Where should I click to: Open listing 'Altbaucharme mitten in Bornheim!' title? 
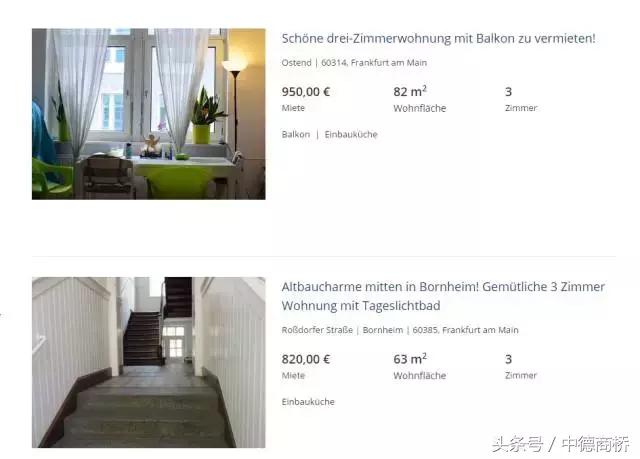click(443, 296)
